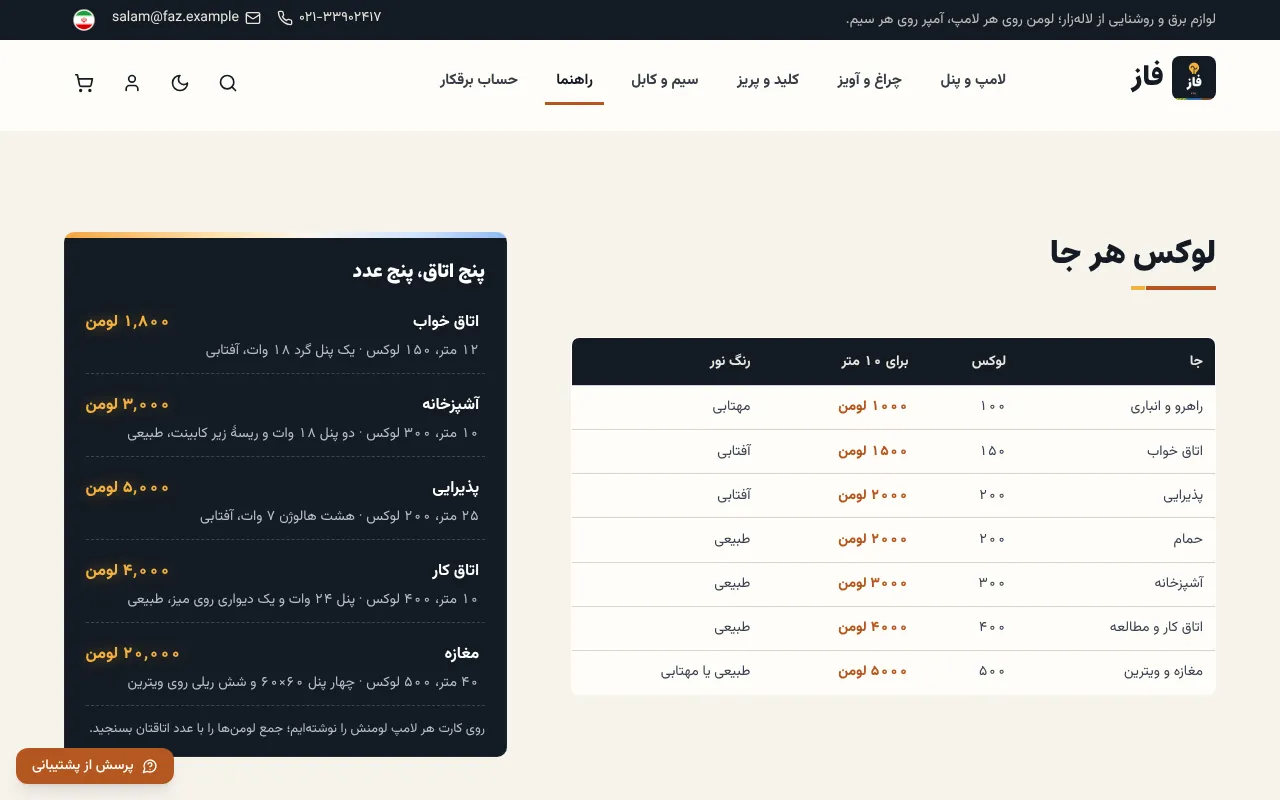Click the envelope email icon
Image resolution: width=1280 pixels, height=800 pixels.
(x=253, y=18)
